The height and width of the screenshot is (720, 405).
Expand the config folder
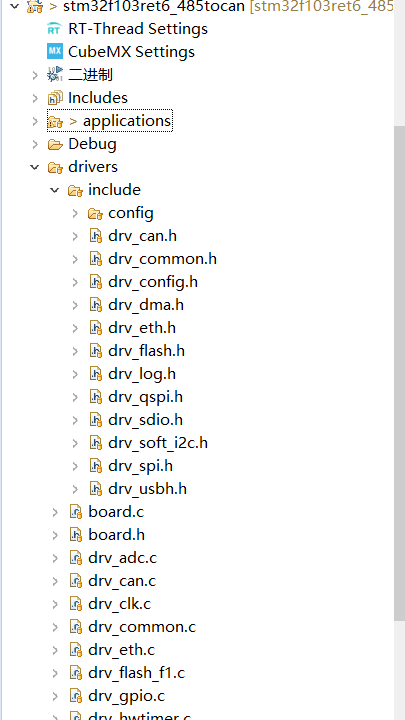tap(75, 213)
